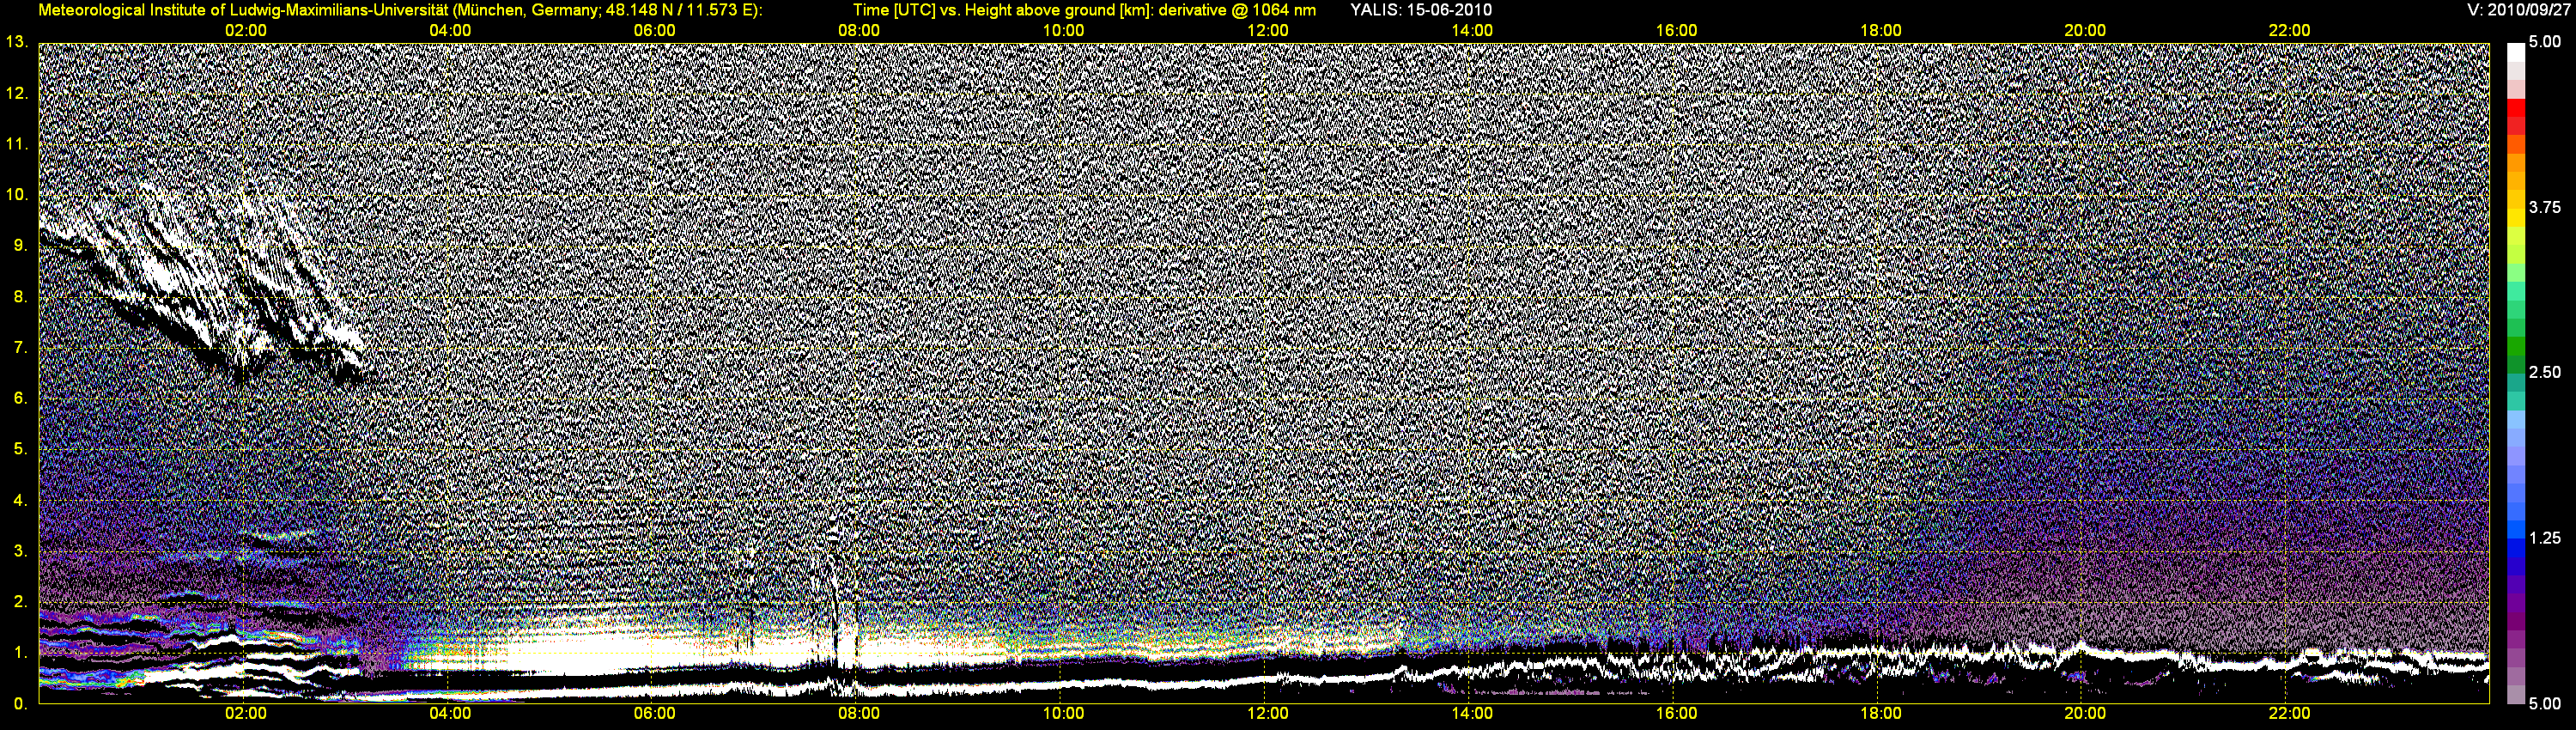Image resolution: width=2576 pixels, height=730 pixels.
Task: Click the 'derivative @ 1064 nm' title text
Action: 1237,10
